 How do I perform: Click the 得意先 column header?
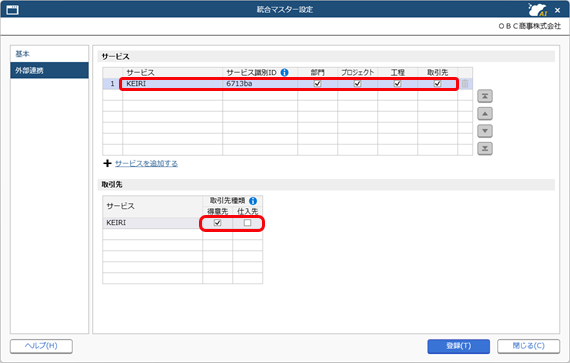[x=217, y=211]
